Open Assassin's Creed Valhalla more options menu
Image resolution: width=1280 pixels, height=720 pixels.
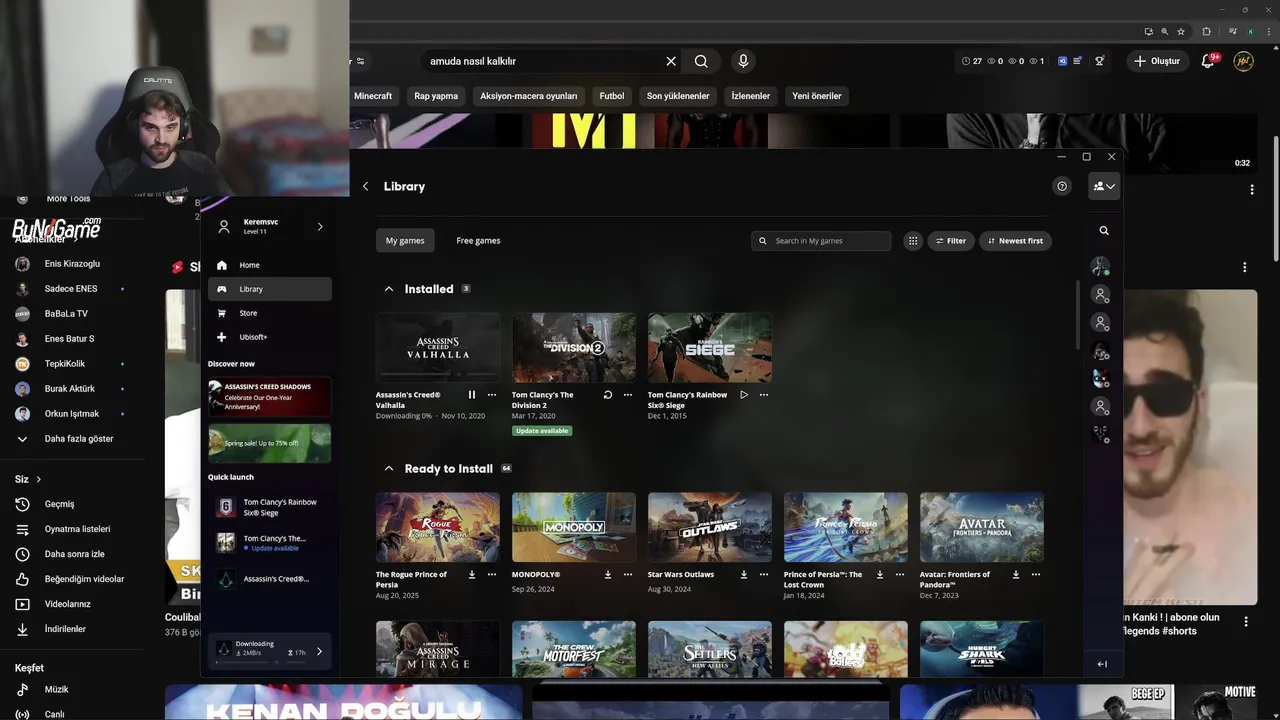(492, 395)
